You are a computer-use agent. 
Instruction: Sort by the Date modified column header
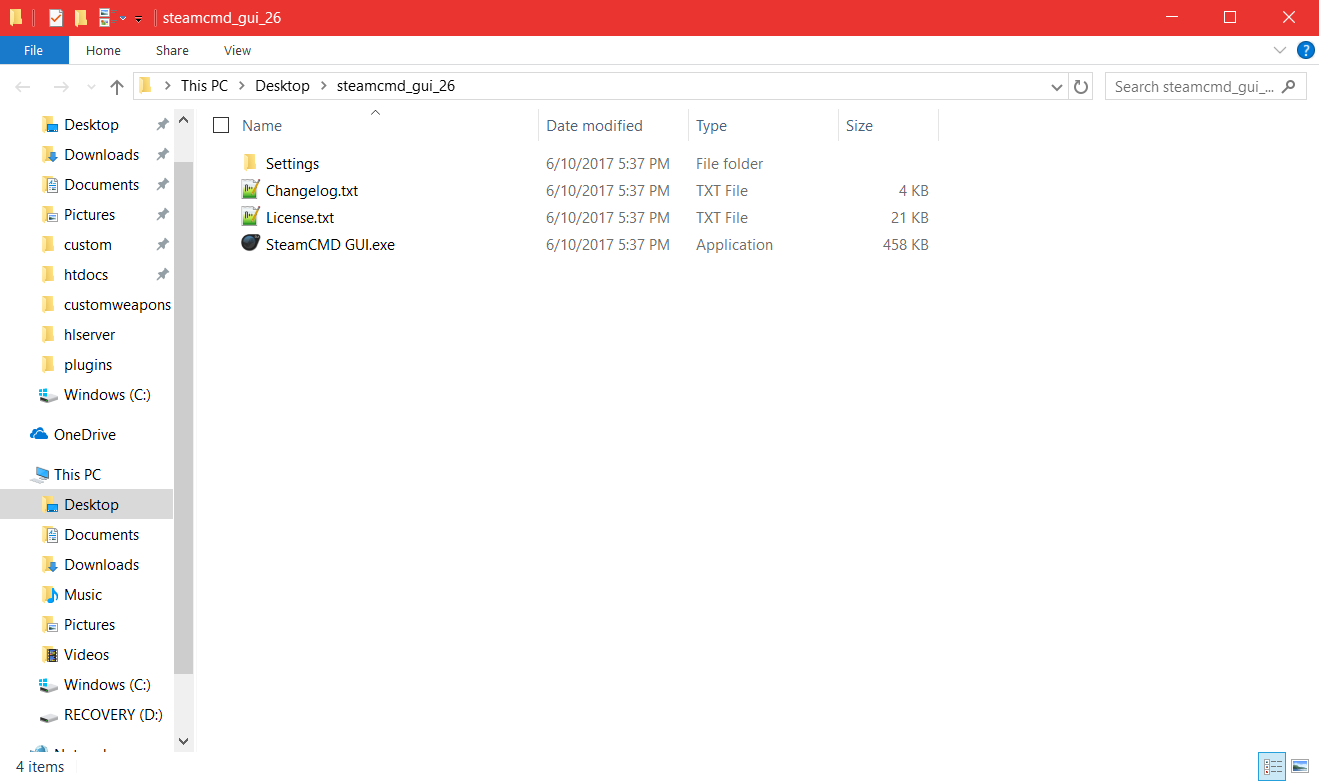(594, 126)
